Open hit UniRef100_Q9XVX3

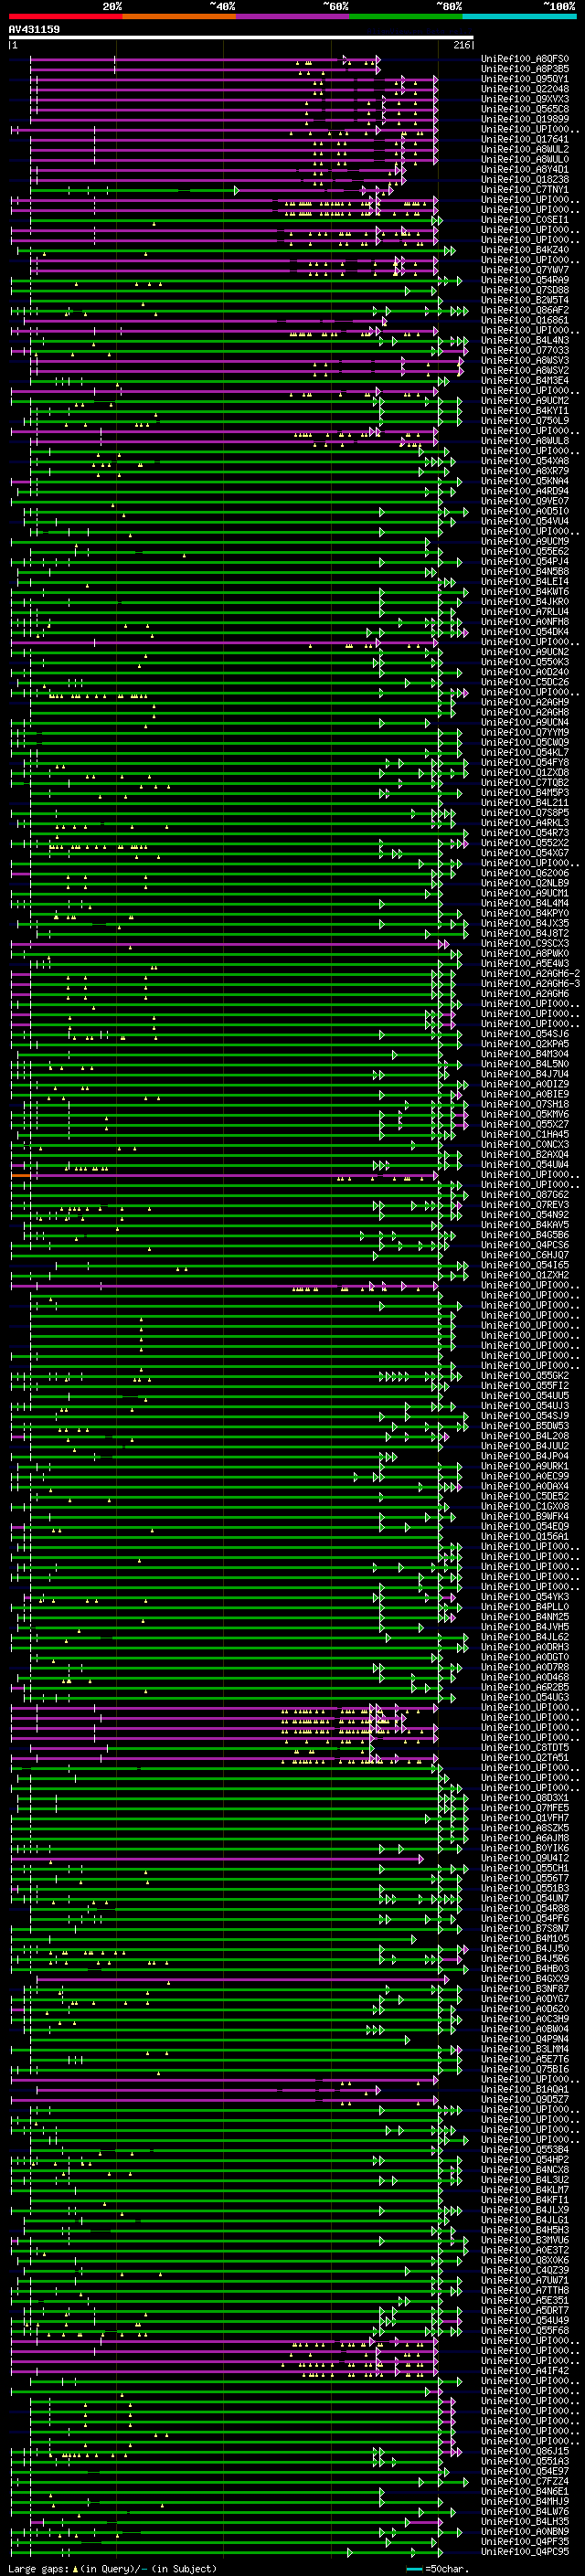(x=525, y=99)
